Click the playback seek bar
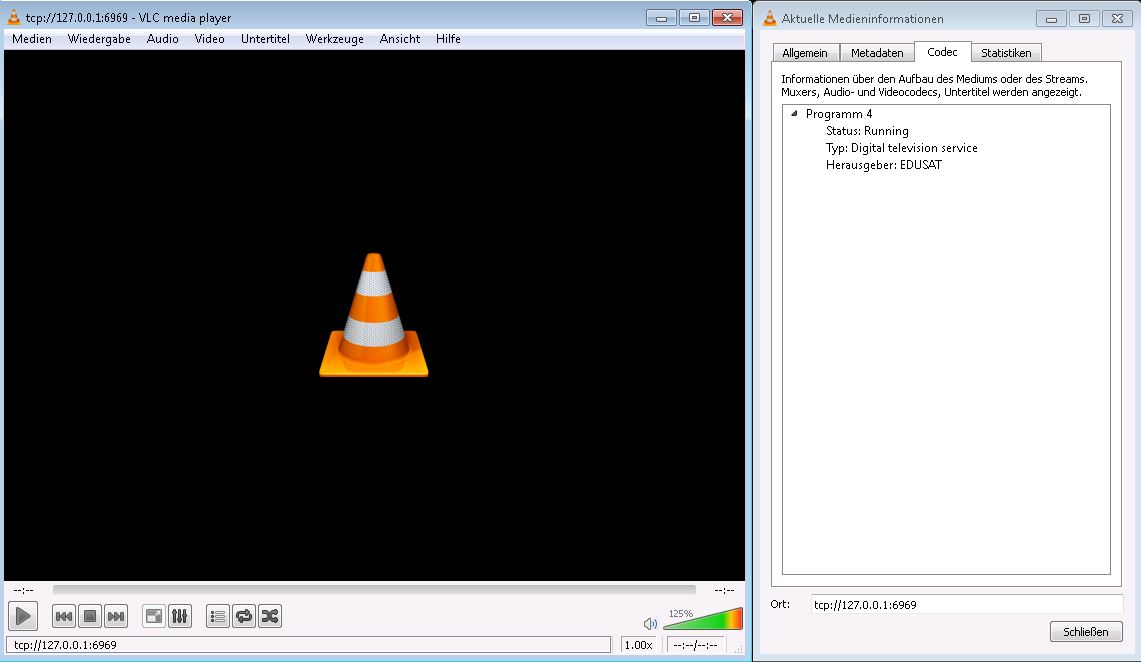Image resolution: width=1141 pixels, height=662 pixels. point(374,590)
